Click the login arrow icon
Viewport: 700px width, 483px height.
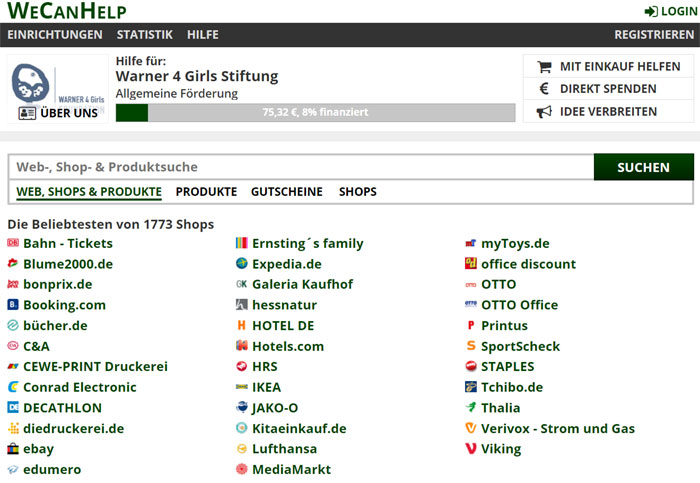(x=651, y=11)
